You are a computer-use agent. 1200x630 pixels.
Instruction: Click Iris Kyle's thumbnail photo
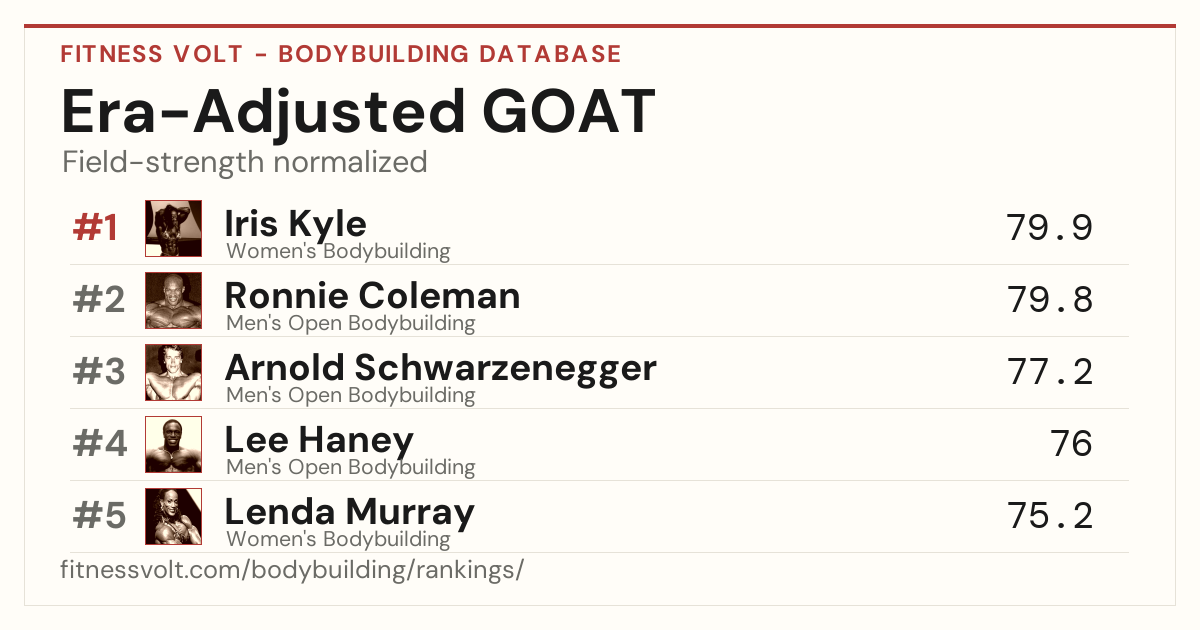(x=174, y=229)
